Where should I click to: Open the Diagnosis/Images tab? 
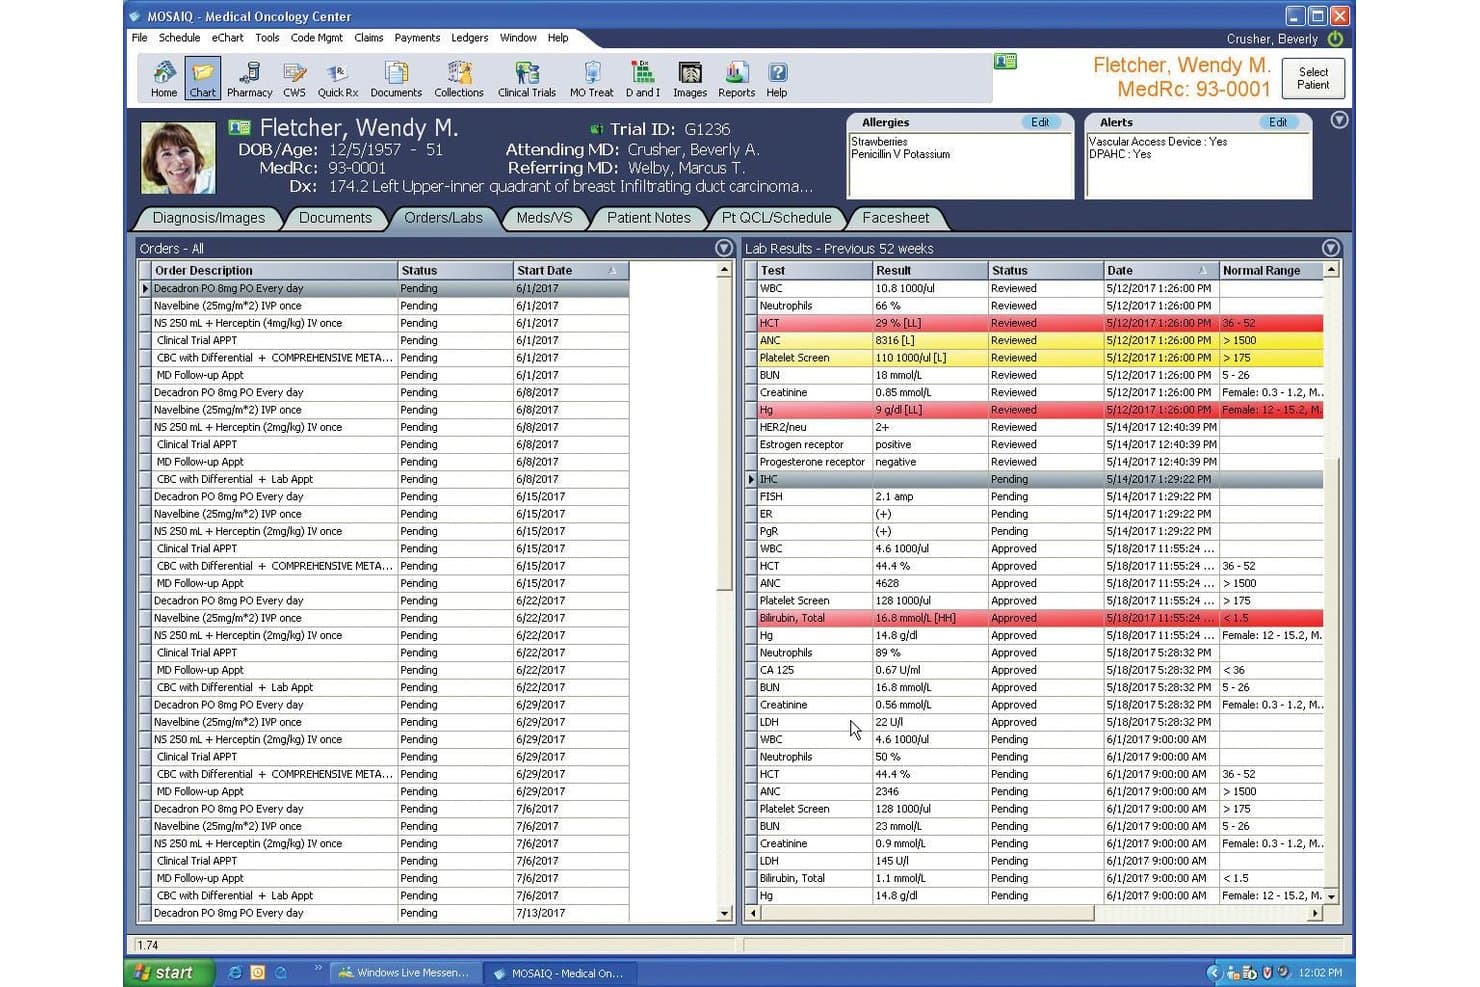click(209, 218)
